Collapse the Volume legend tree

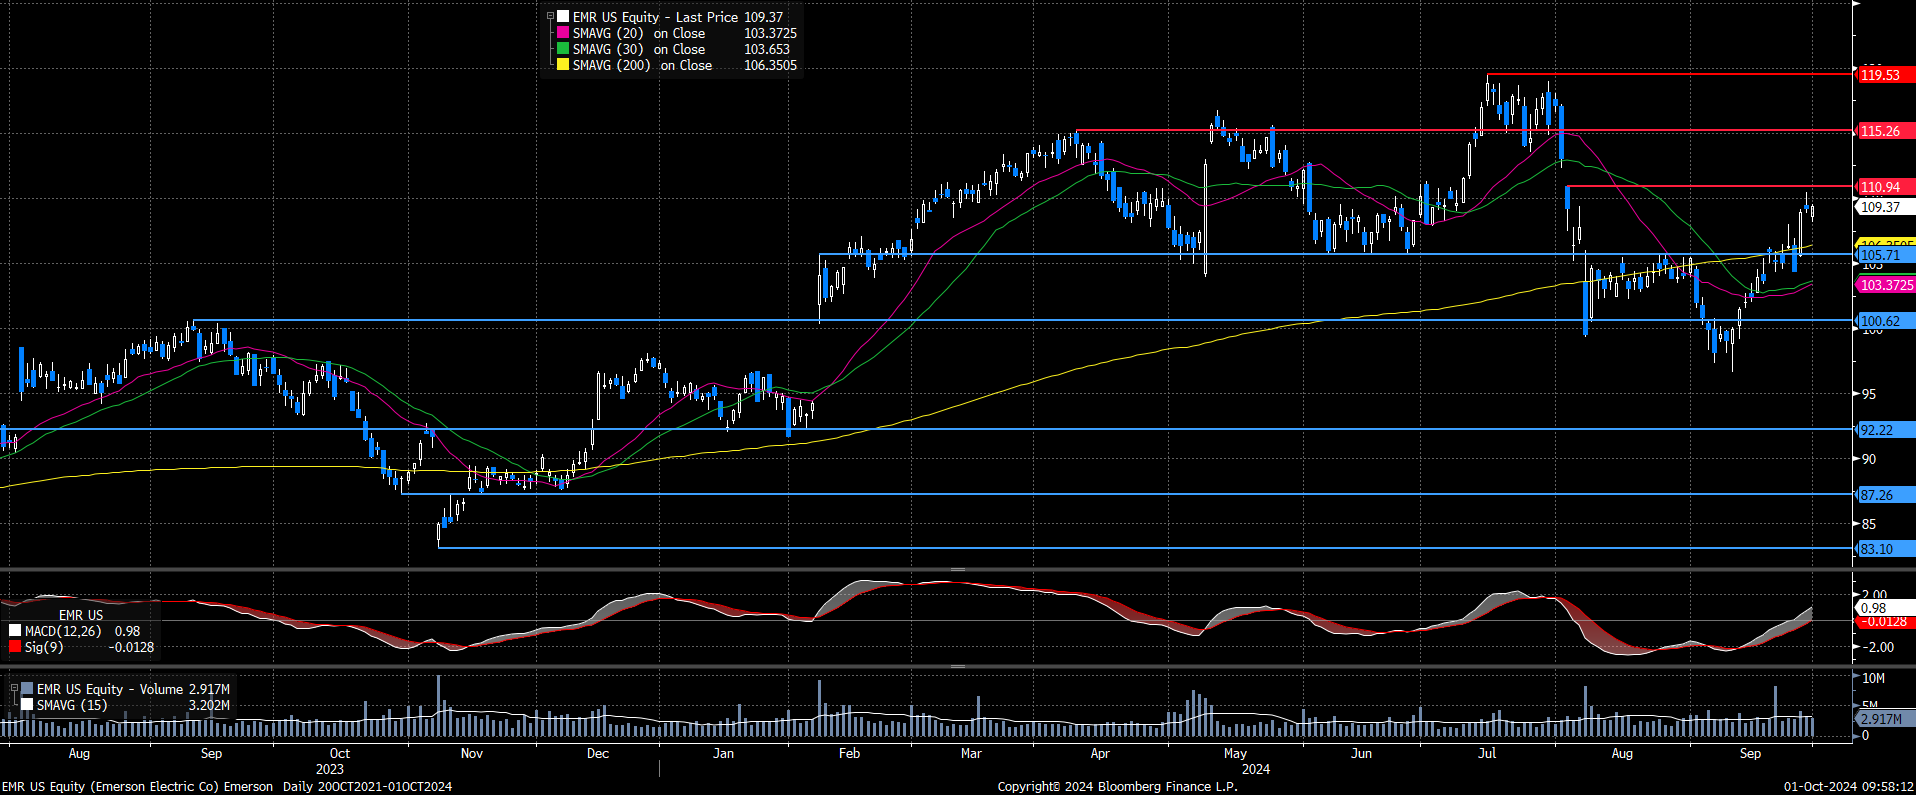click(x=14, y=689)
